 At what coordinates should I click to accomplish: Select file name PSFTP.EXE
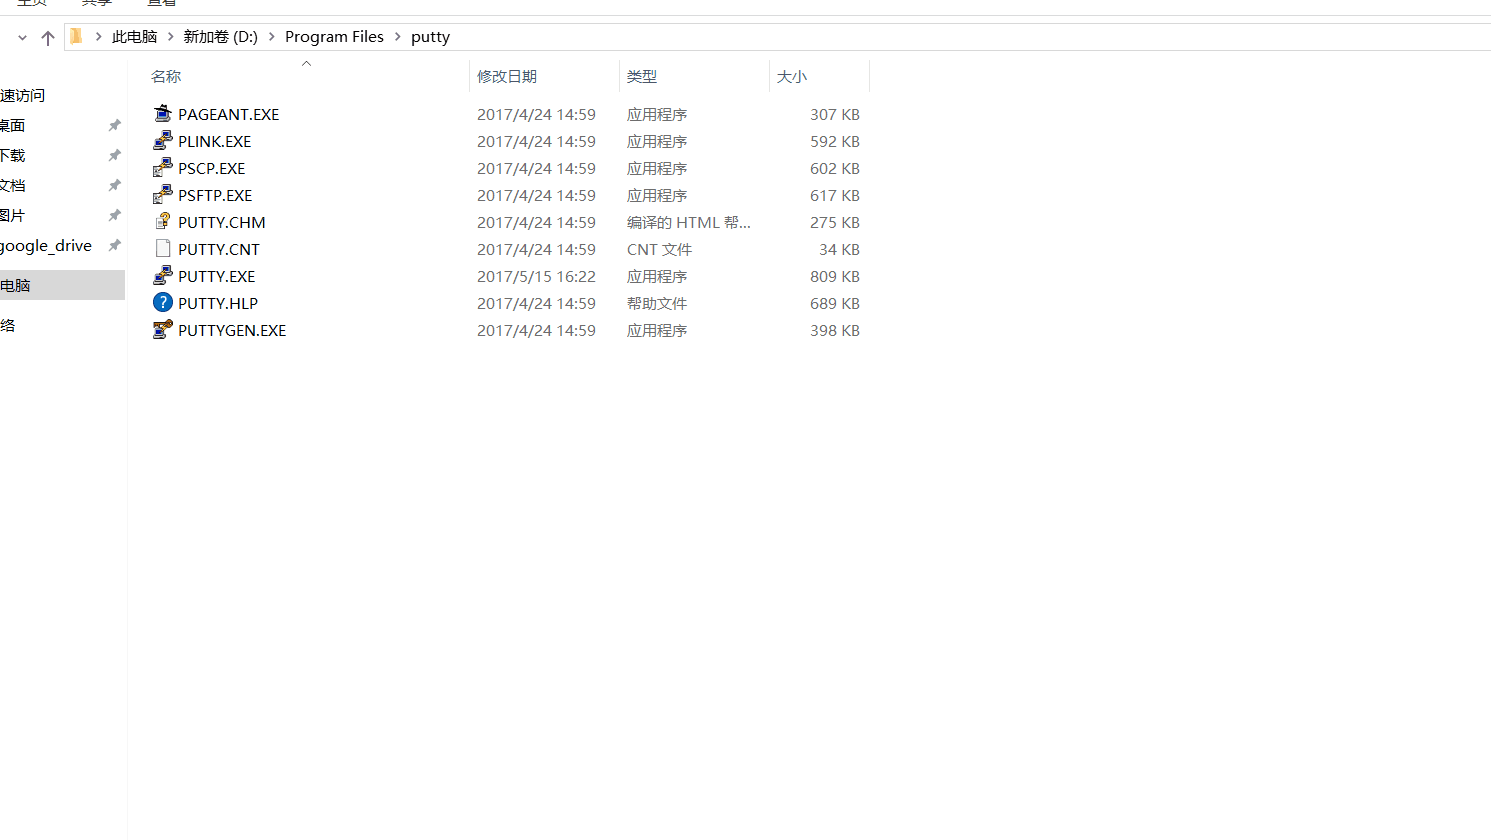215,195
